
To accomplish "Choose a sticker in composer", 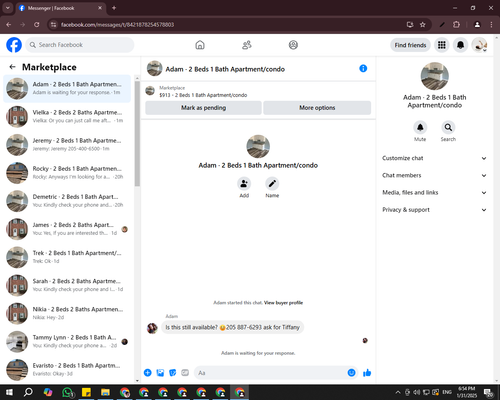I will 173,373.
